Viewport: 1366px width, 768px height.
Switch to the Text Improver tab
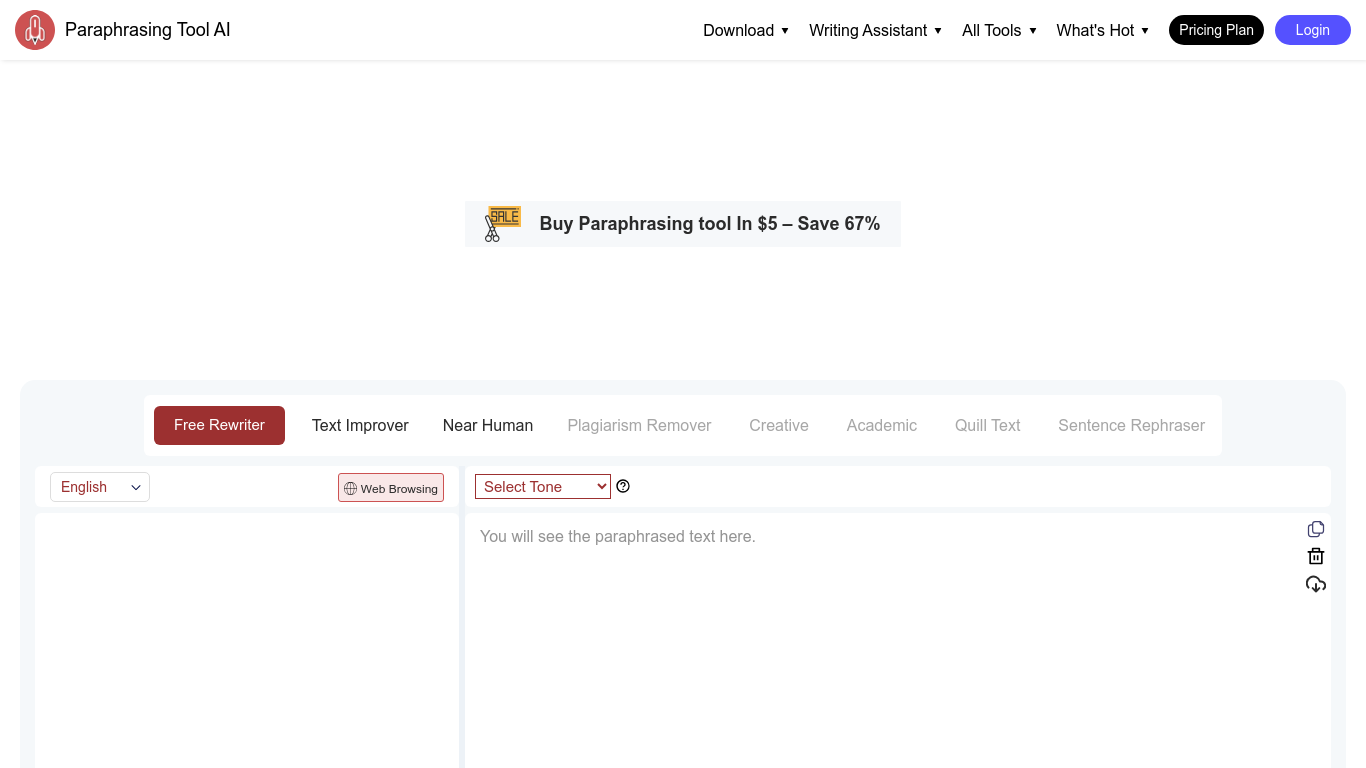(x=360, y=425)
